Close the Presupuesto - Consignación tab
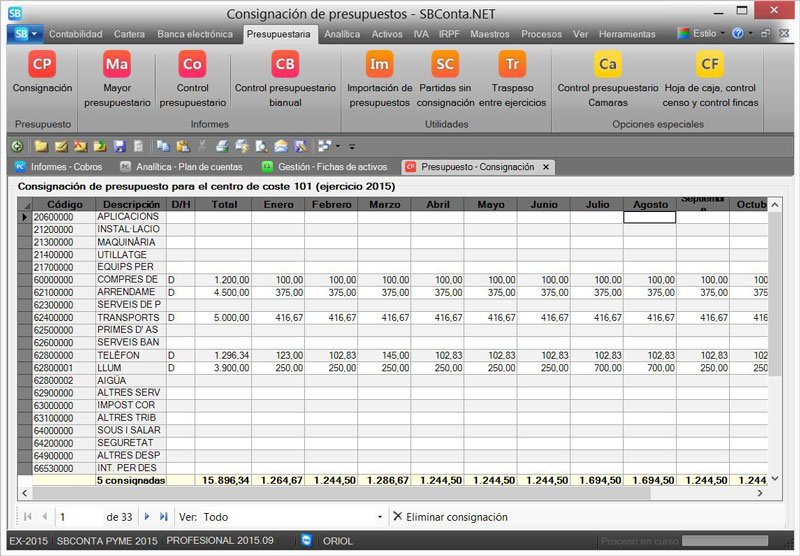The width and height of the screenshot is (800, 556). 545,167
